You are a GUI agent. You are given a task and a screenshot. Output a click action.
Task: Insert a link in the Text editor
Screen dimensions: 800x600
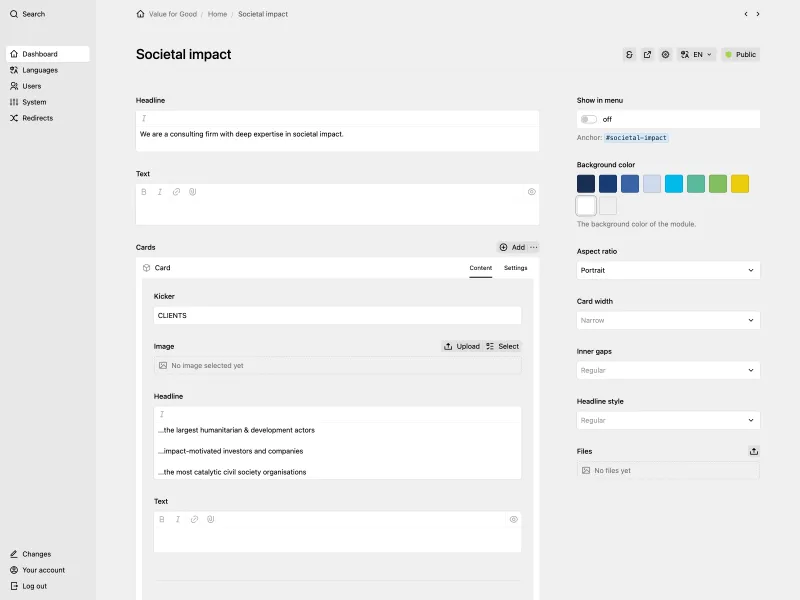(x=177, y=191)
